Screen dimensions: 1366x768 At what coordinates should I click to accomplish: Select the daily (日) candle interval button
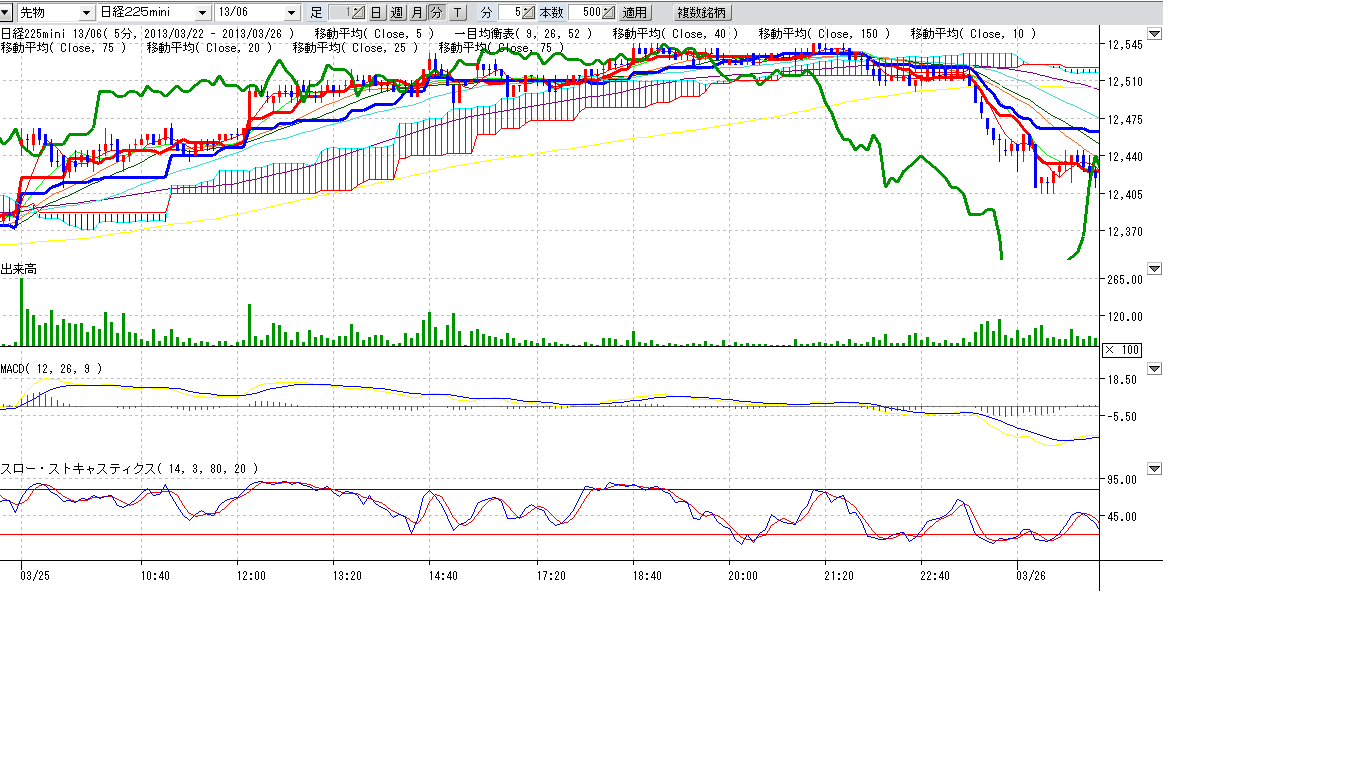(376, 13)
